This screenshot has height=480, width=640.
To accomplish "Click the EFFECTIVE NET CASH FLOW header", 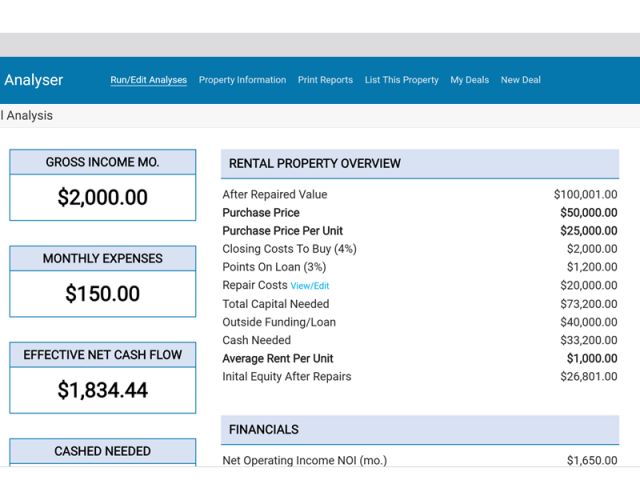I will pyautogui.click(x=102, y=355).
